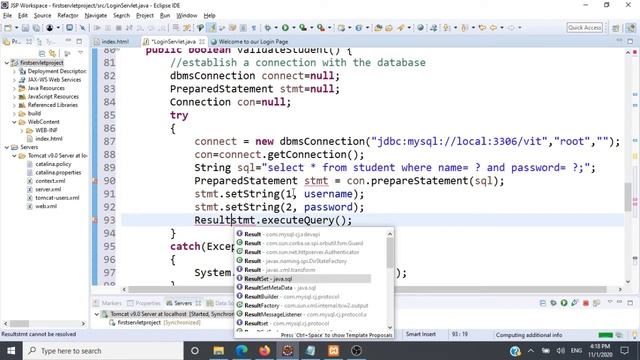The image size is (640, 360).
Task: Click the Debug bug icon in toolbar
Action: (267, 28)
